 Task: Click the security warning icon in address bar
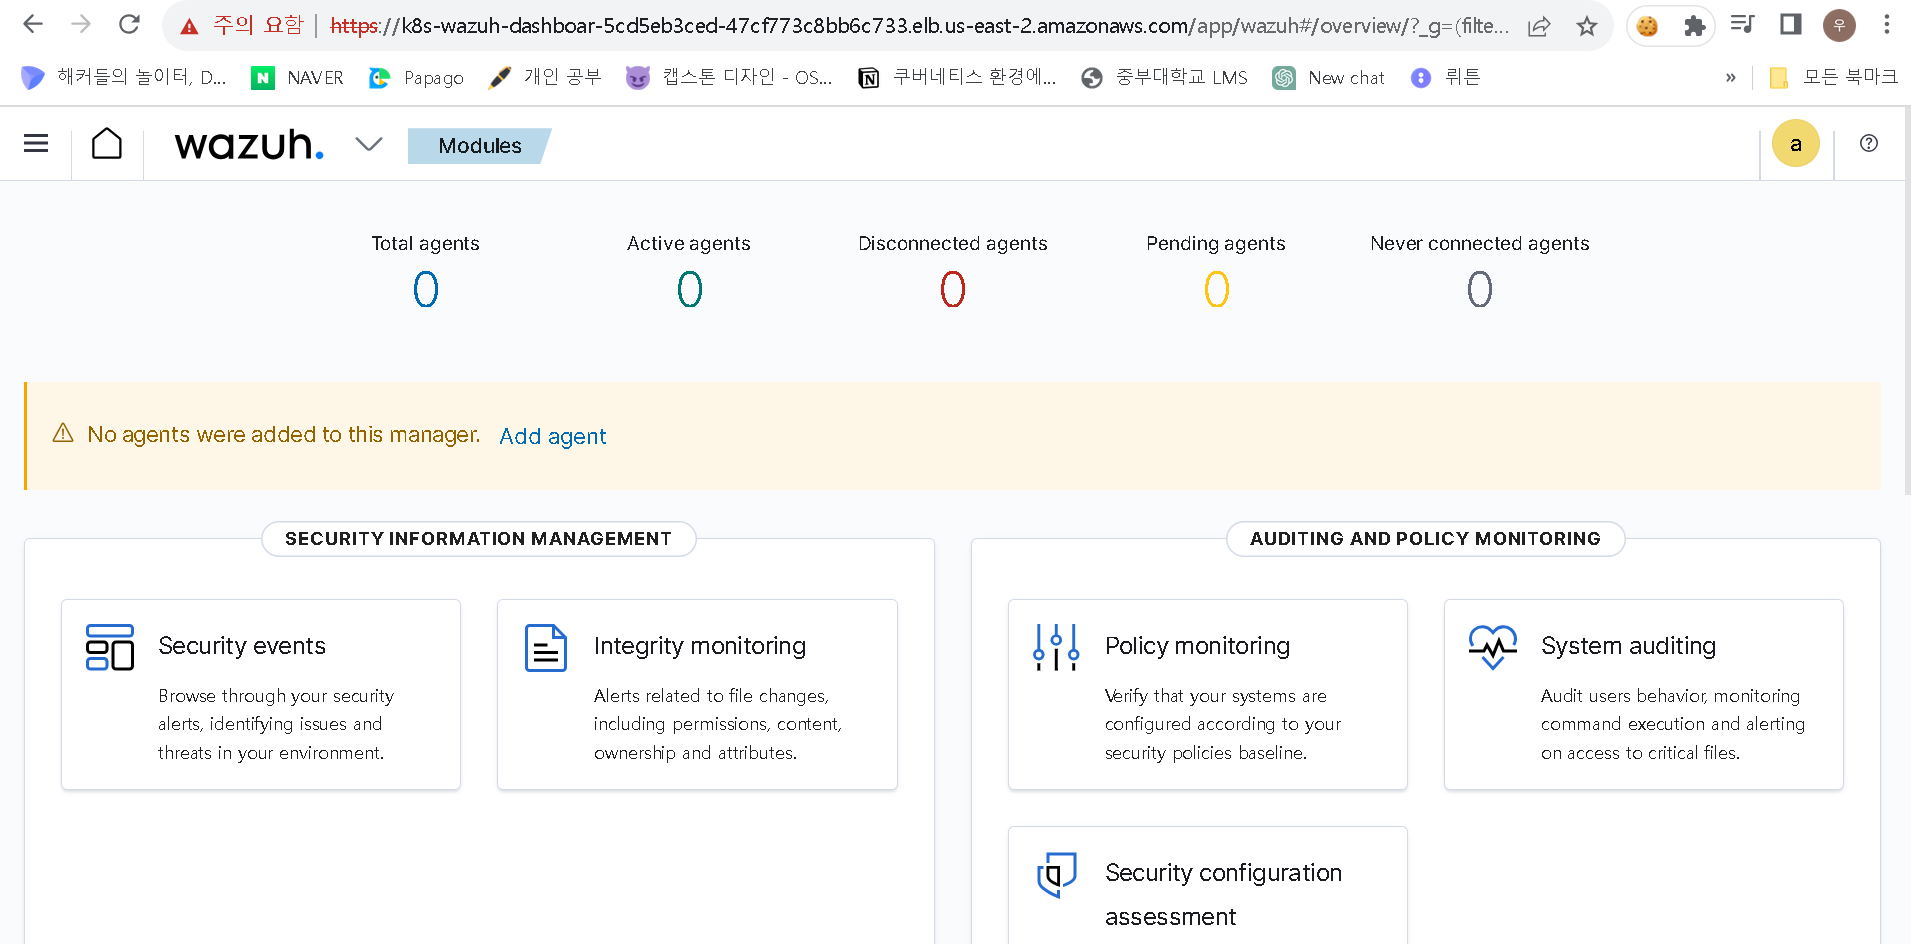pyautogui.click(x=189, y=26)
